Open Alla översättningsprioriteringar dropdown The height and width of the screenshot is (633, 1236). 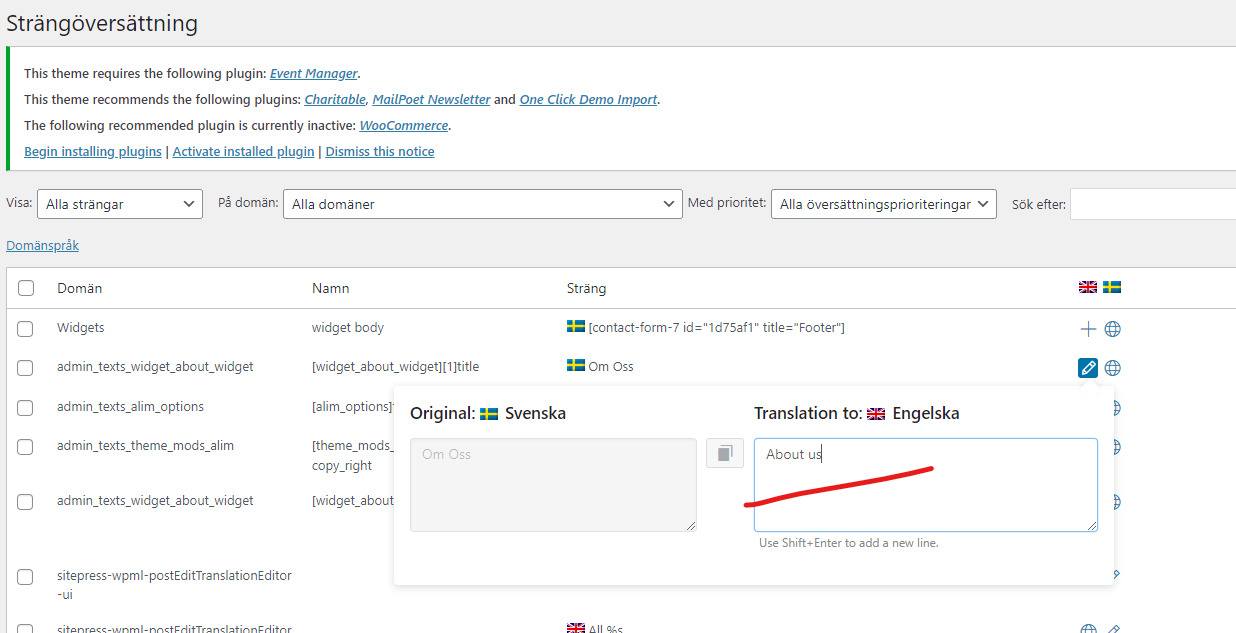click(884, 204)
